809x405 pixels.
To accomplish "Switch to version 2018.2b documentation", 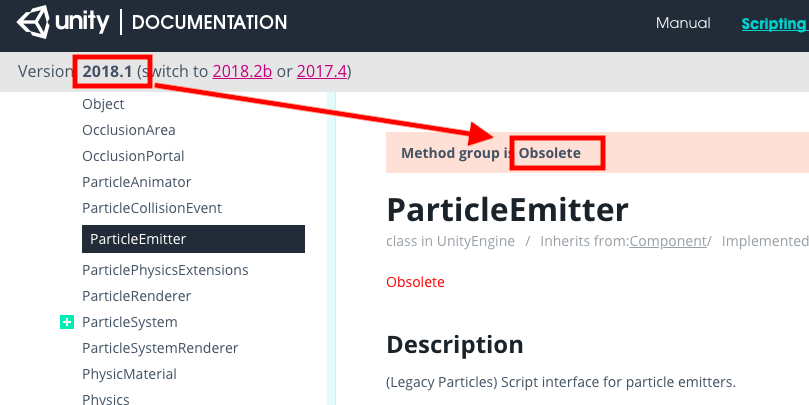I will click(242, 71).
